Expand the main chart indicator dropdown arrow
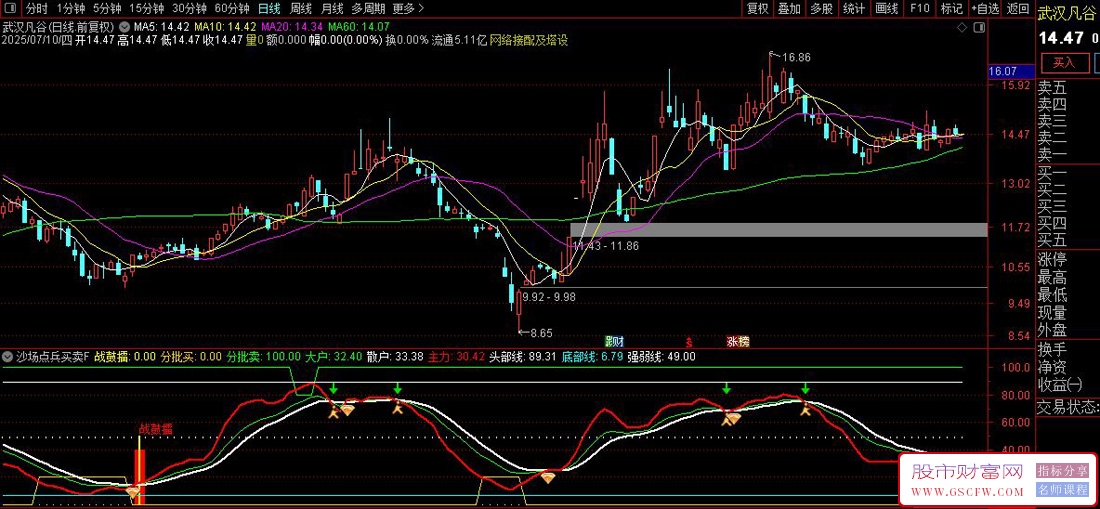1100x509 pixels. [x=124, y=27]
